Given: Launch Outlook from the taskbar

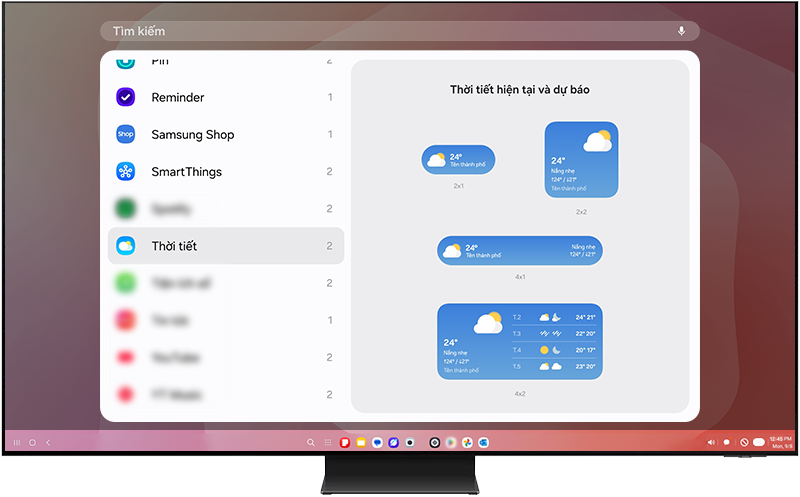Looking at the screenshot, I should [x=484, y=442].
